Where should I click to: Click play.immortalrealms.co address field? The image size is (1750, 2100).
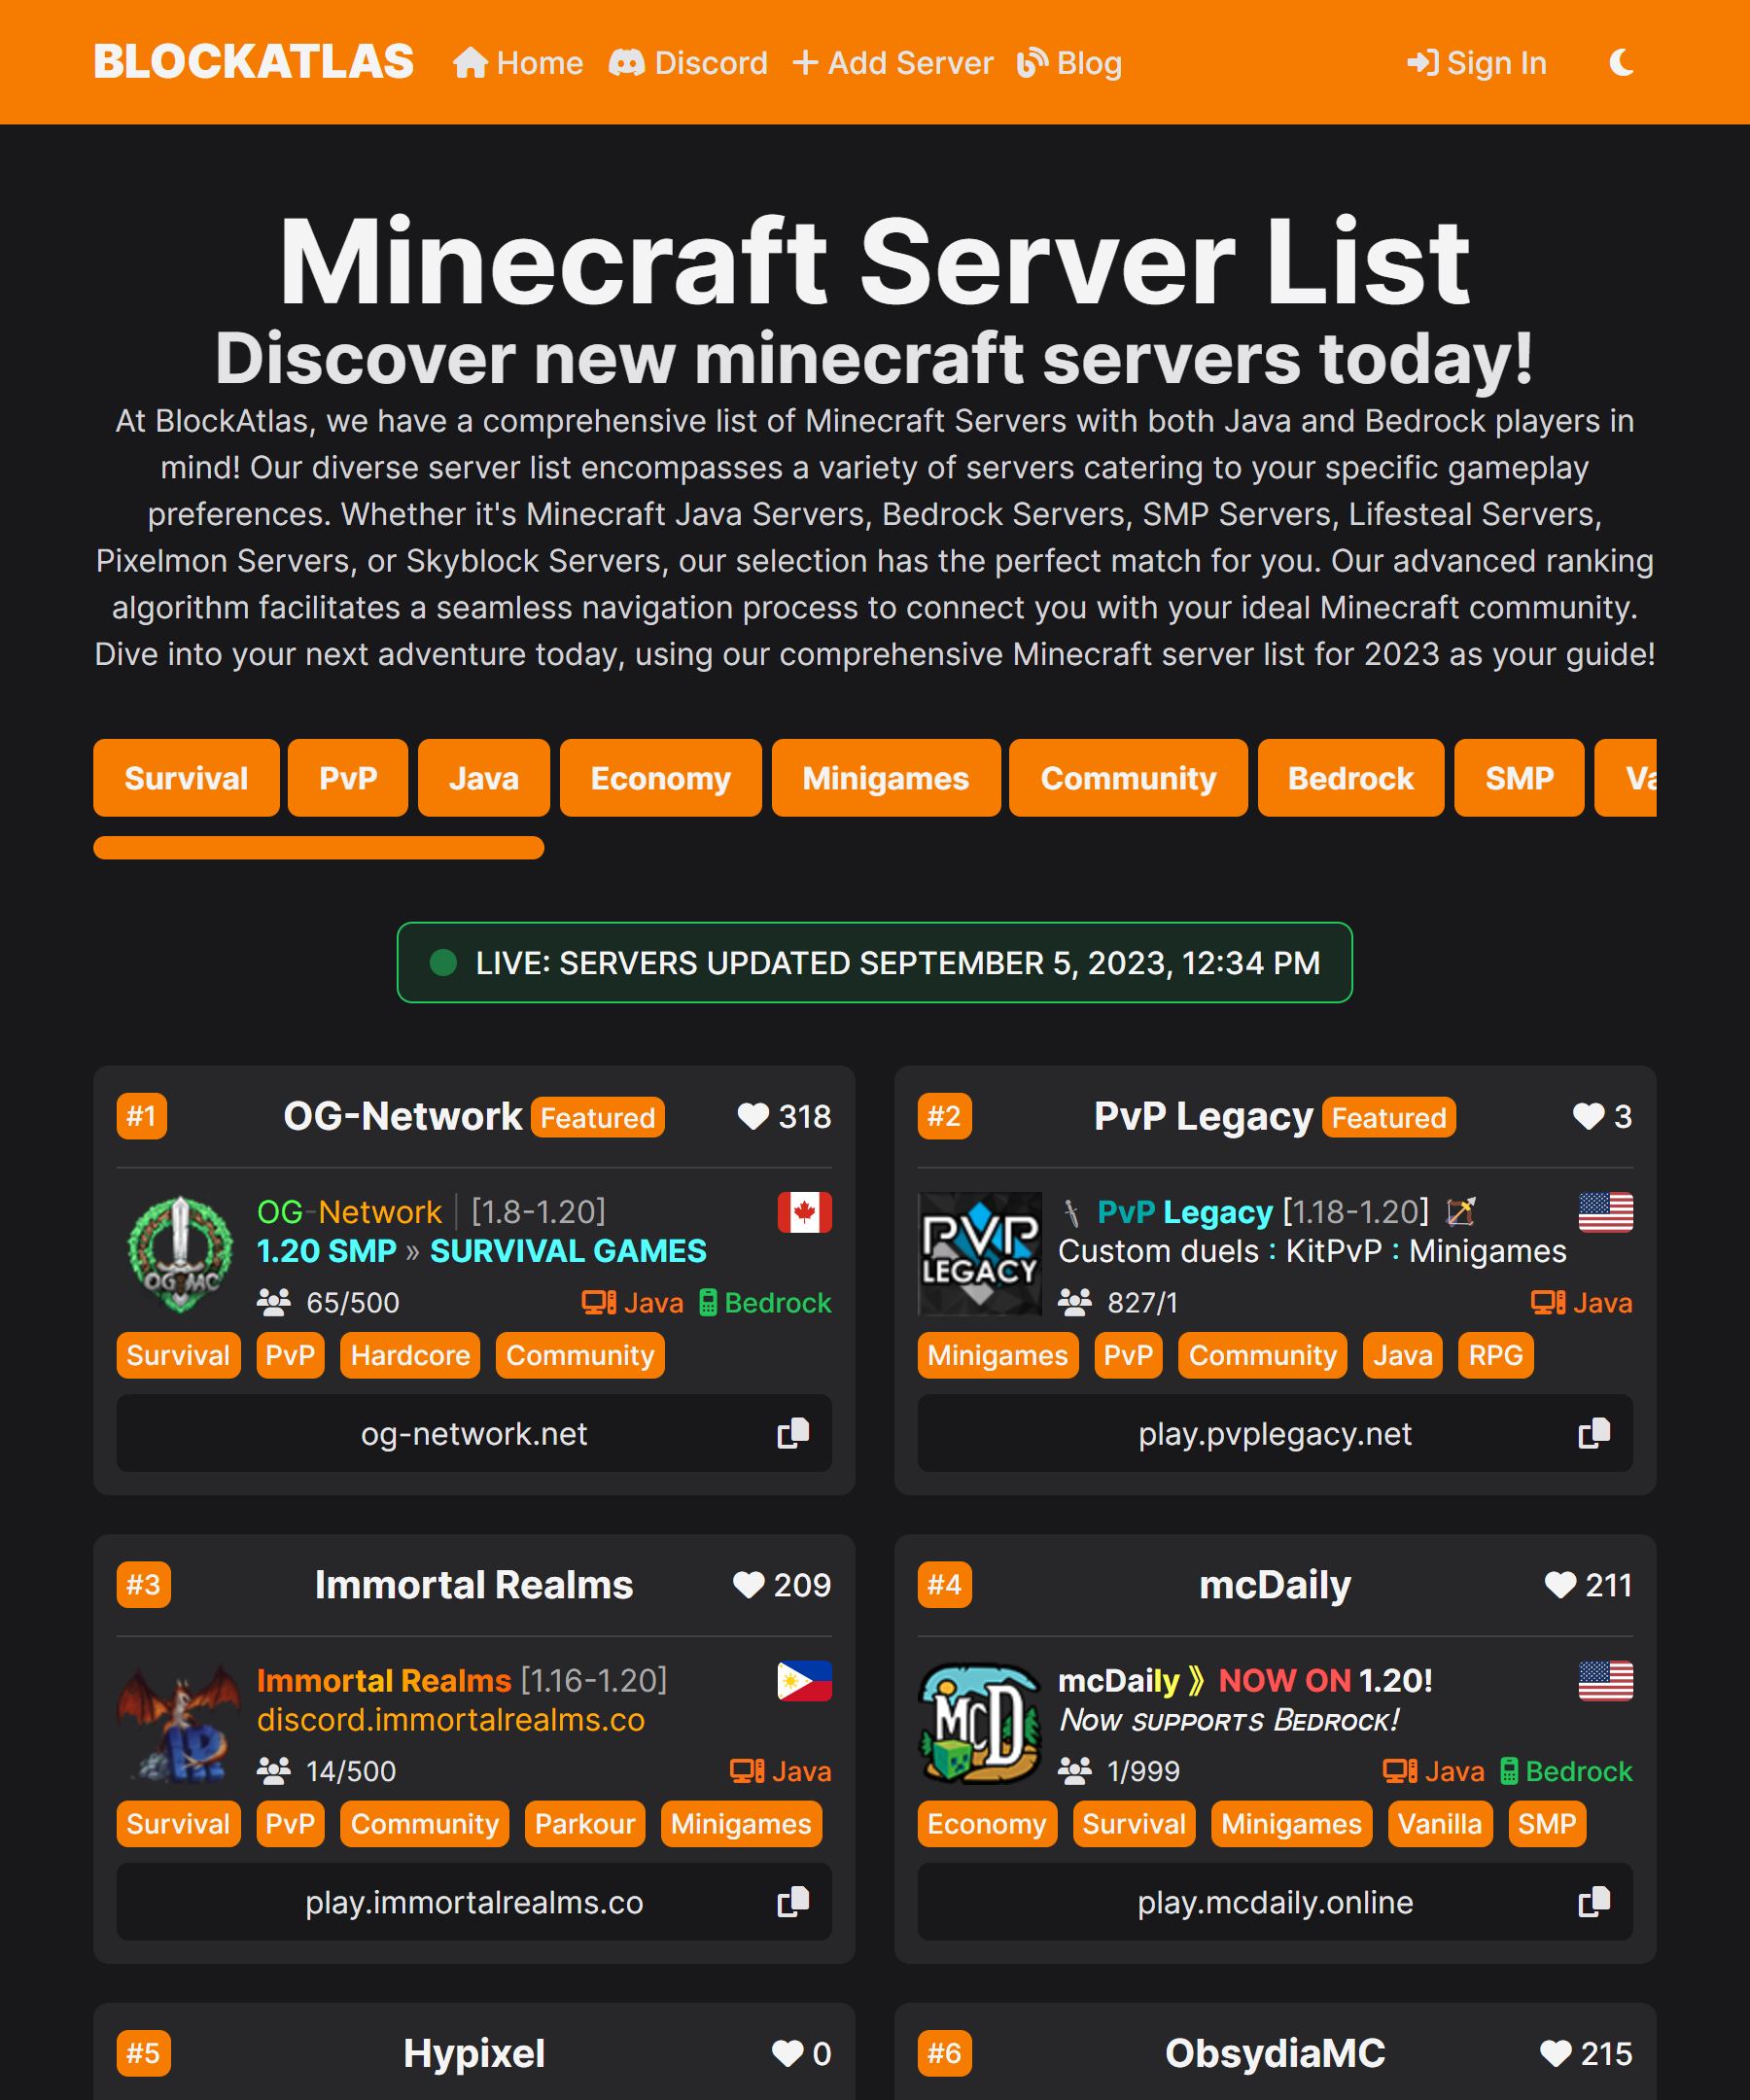(474, 1901)
